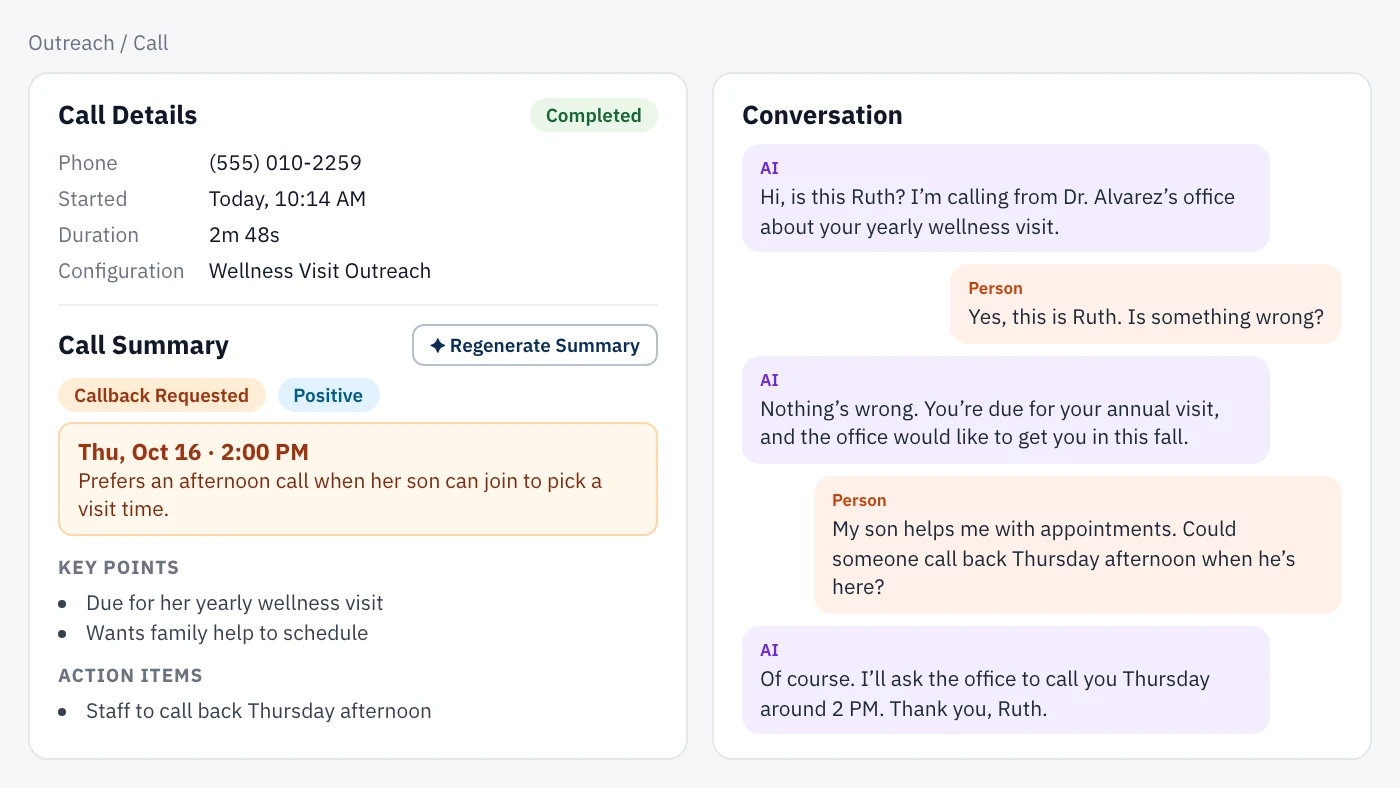Image resolution: width=1400 pixels, height=788 pixels.
Task: Open the Outreach breadcrumb link
Action: (x=71, y=43)
